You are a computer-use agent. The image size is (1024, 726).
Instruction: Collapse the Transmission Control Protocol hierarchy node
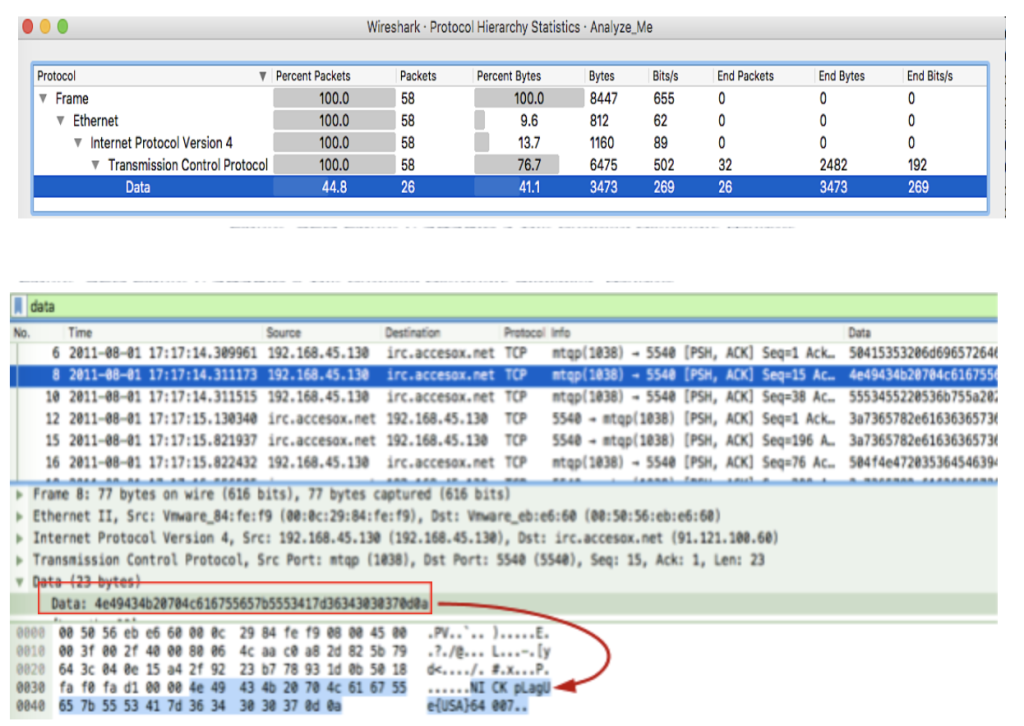[x=96, y=165]
